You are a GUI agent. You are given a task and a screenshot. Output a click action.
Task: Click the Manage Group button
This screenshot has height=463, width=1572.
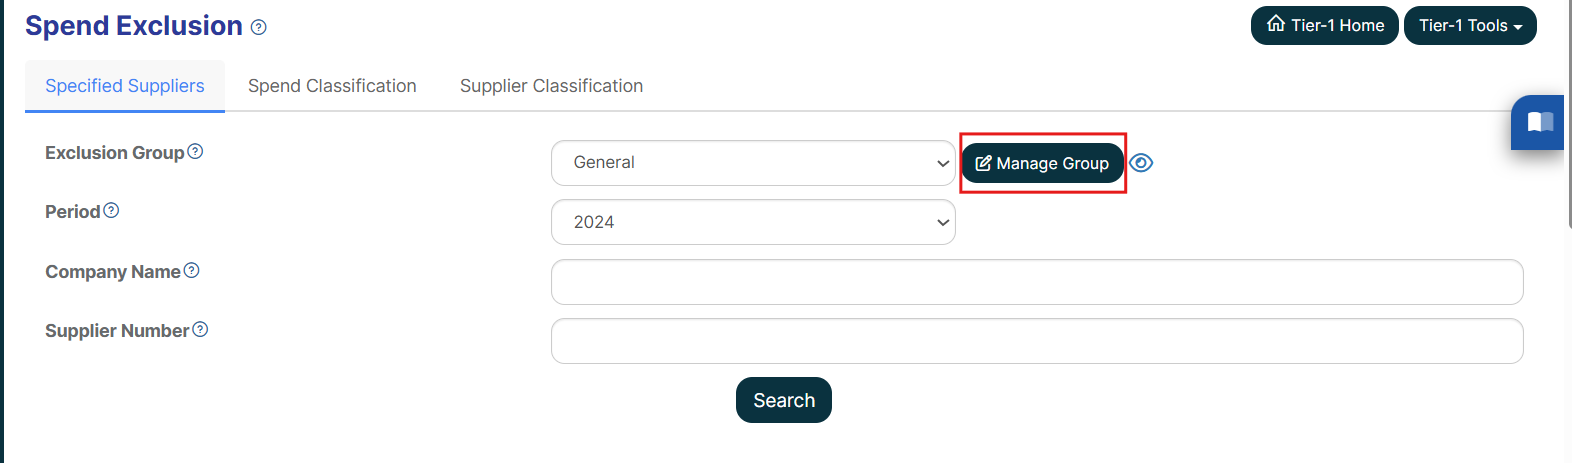(x=1042, y=163)
